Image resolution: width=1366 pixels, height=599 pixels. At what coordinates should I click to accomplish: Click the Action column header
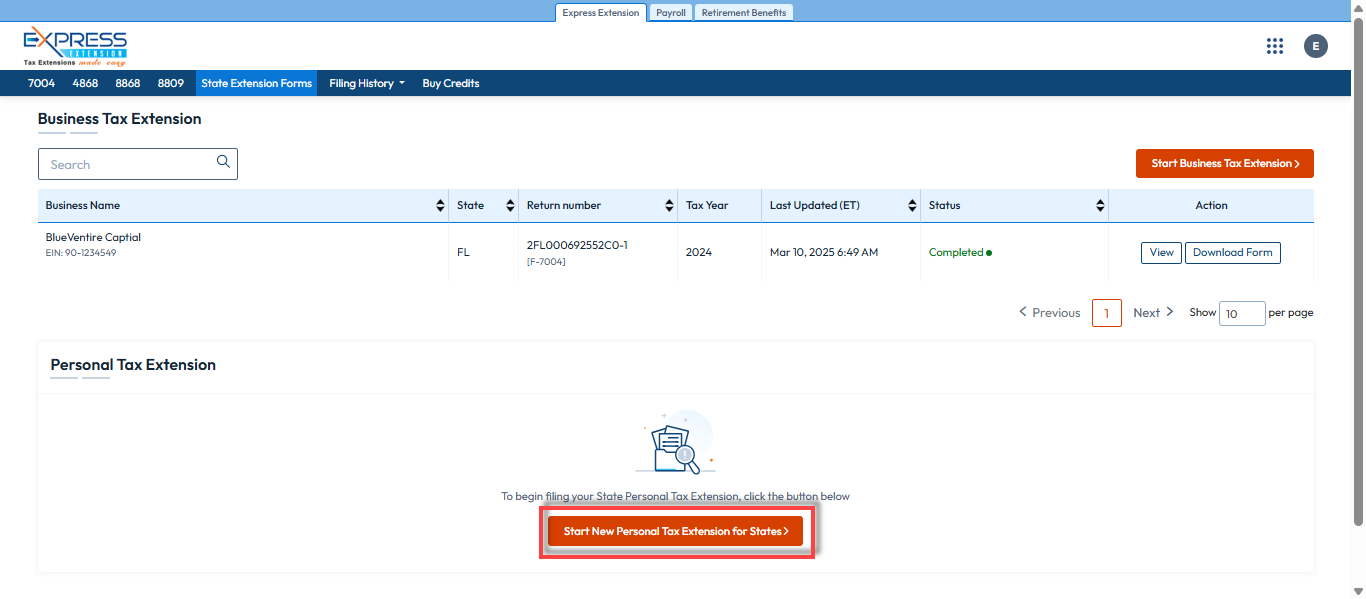1211,205
